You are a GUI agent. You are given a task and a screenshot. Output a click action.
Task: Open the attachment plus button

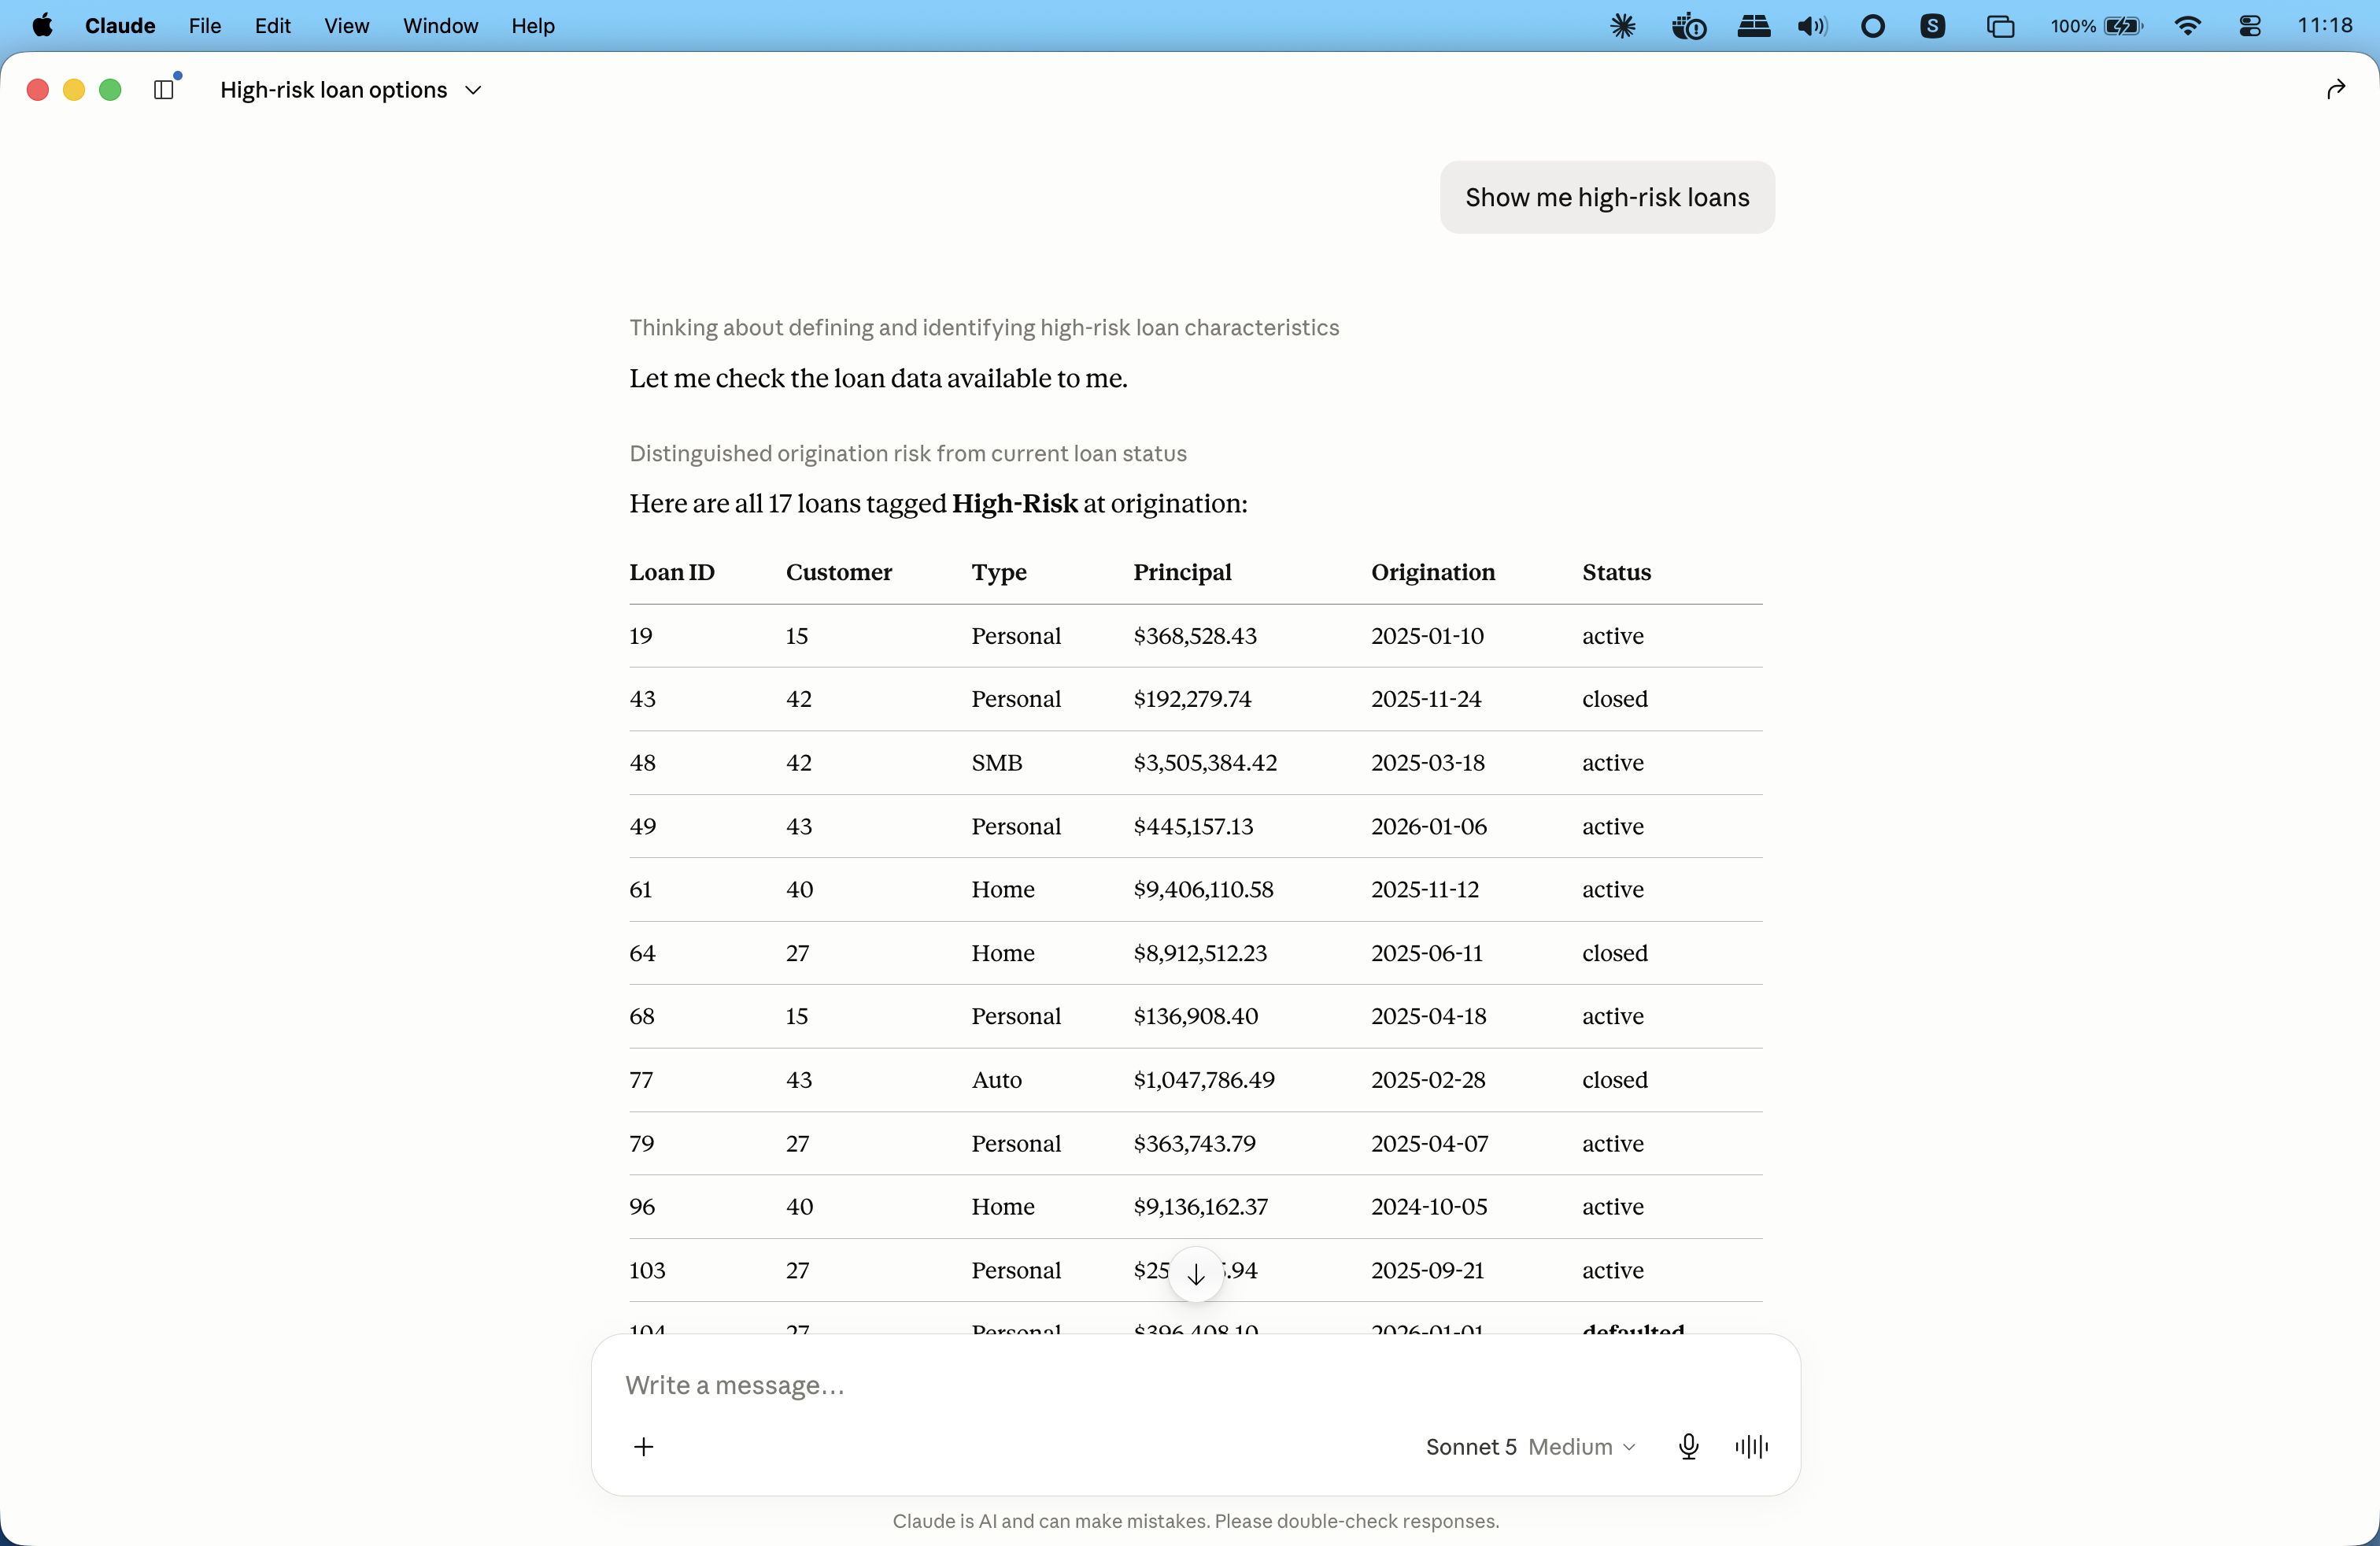point(644,1446)
